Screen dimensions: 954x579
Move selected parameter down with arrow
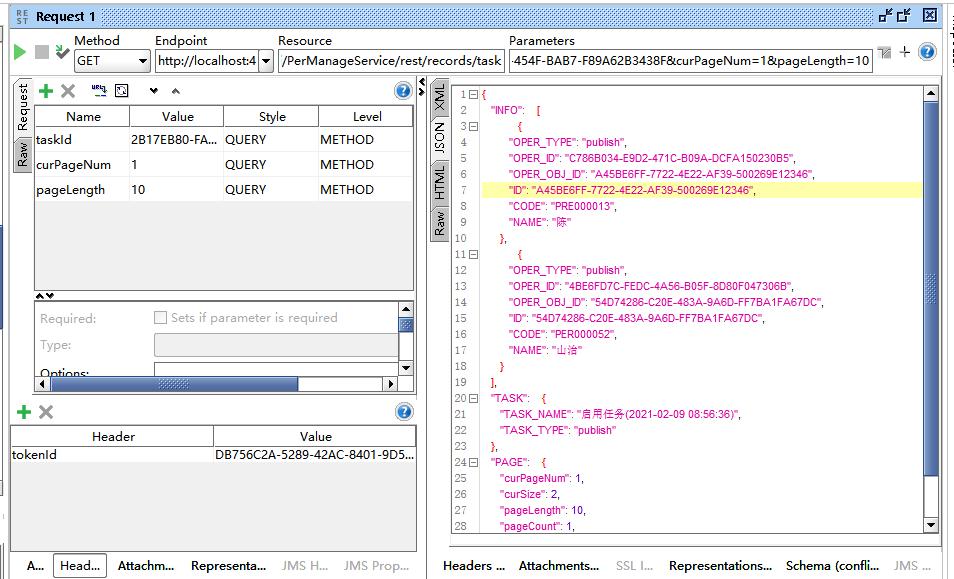pos(154,91)
